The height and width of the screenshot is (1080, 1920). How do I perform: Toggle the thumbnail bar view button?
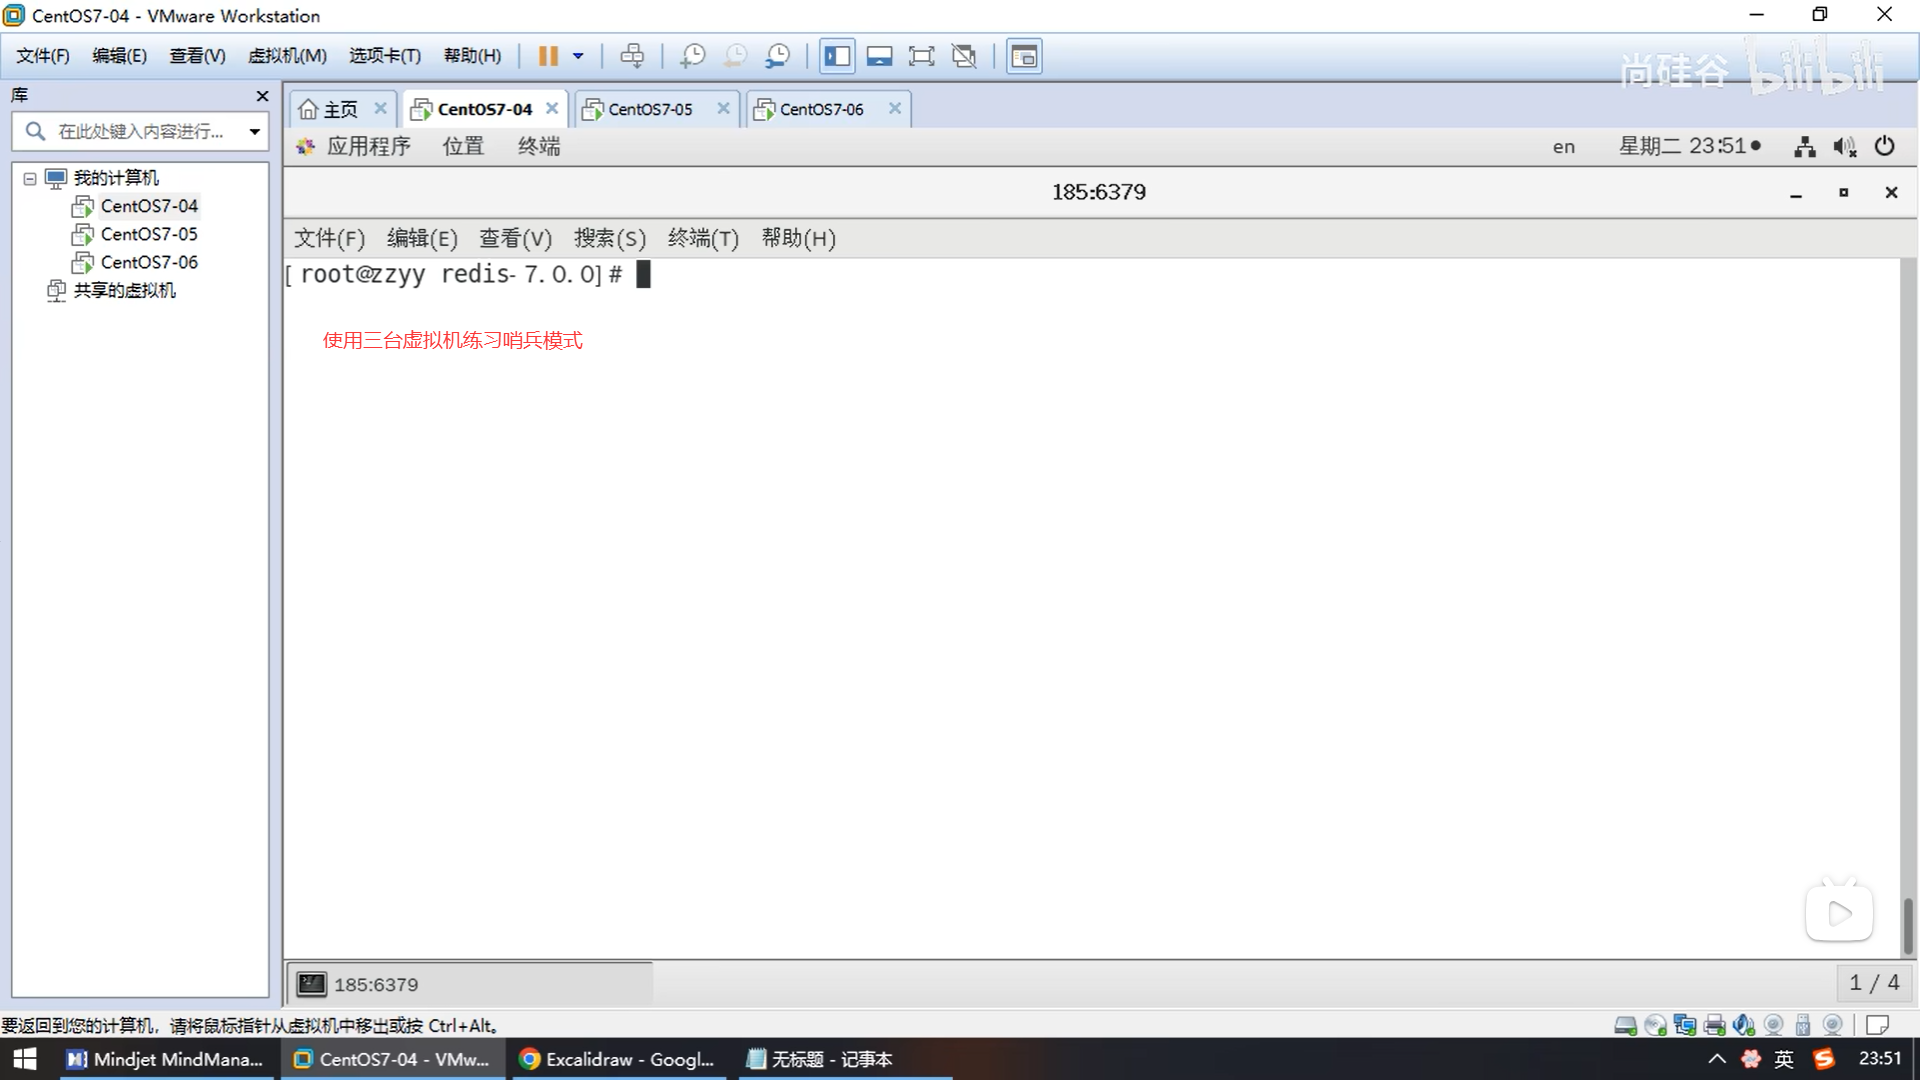879,56
